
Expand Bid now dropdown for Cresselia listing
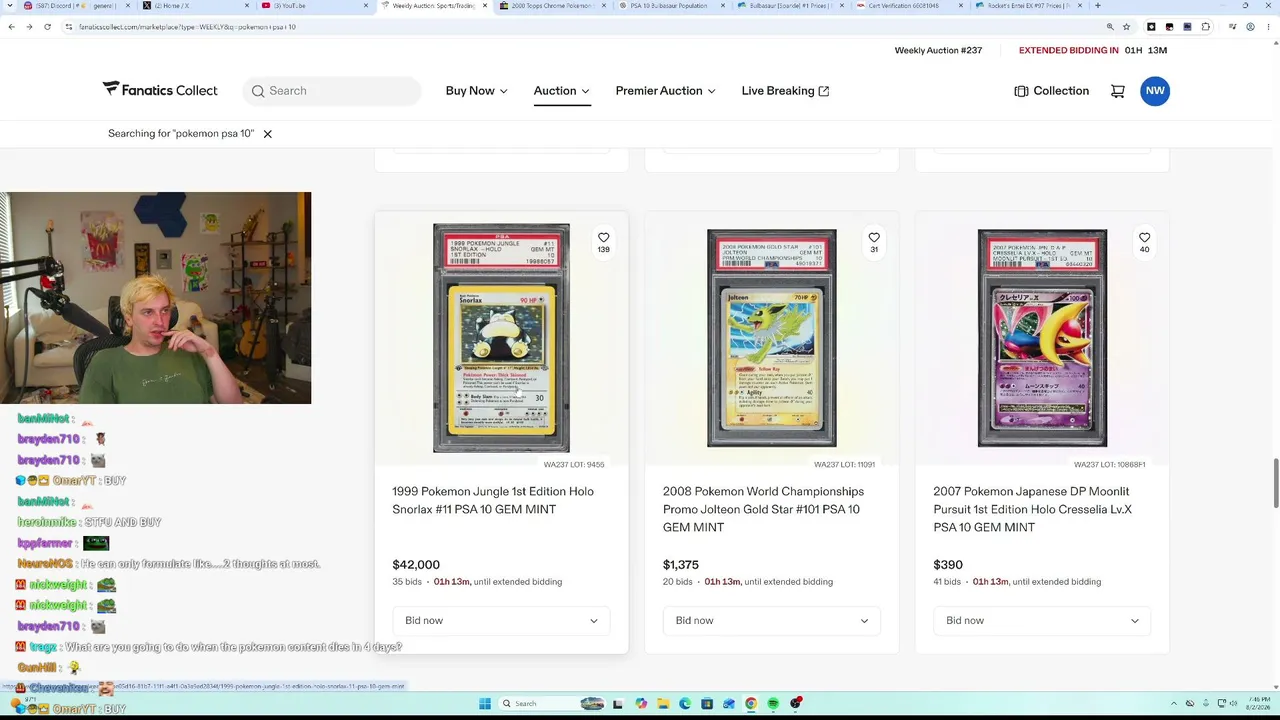click(1042, 621)
